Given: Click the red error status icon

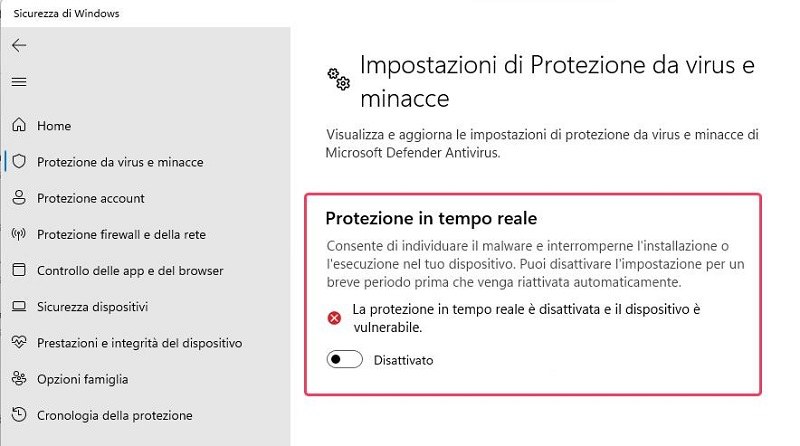Looking at the screenshot, I should point(335,318).
